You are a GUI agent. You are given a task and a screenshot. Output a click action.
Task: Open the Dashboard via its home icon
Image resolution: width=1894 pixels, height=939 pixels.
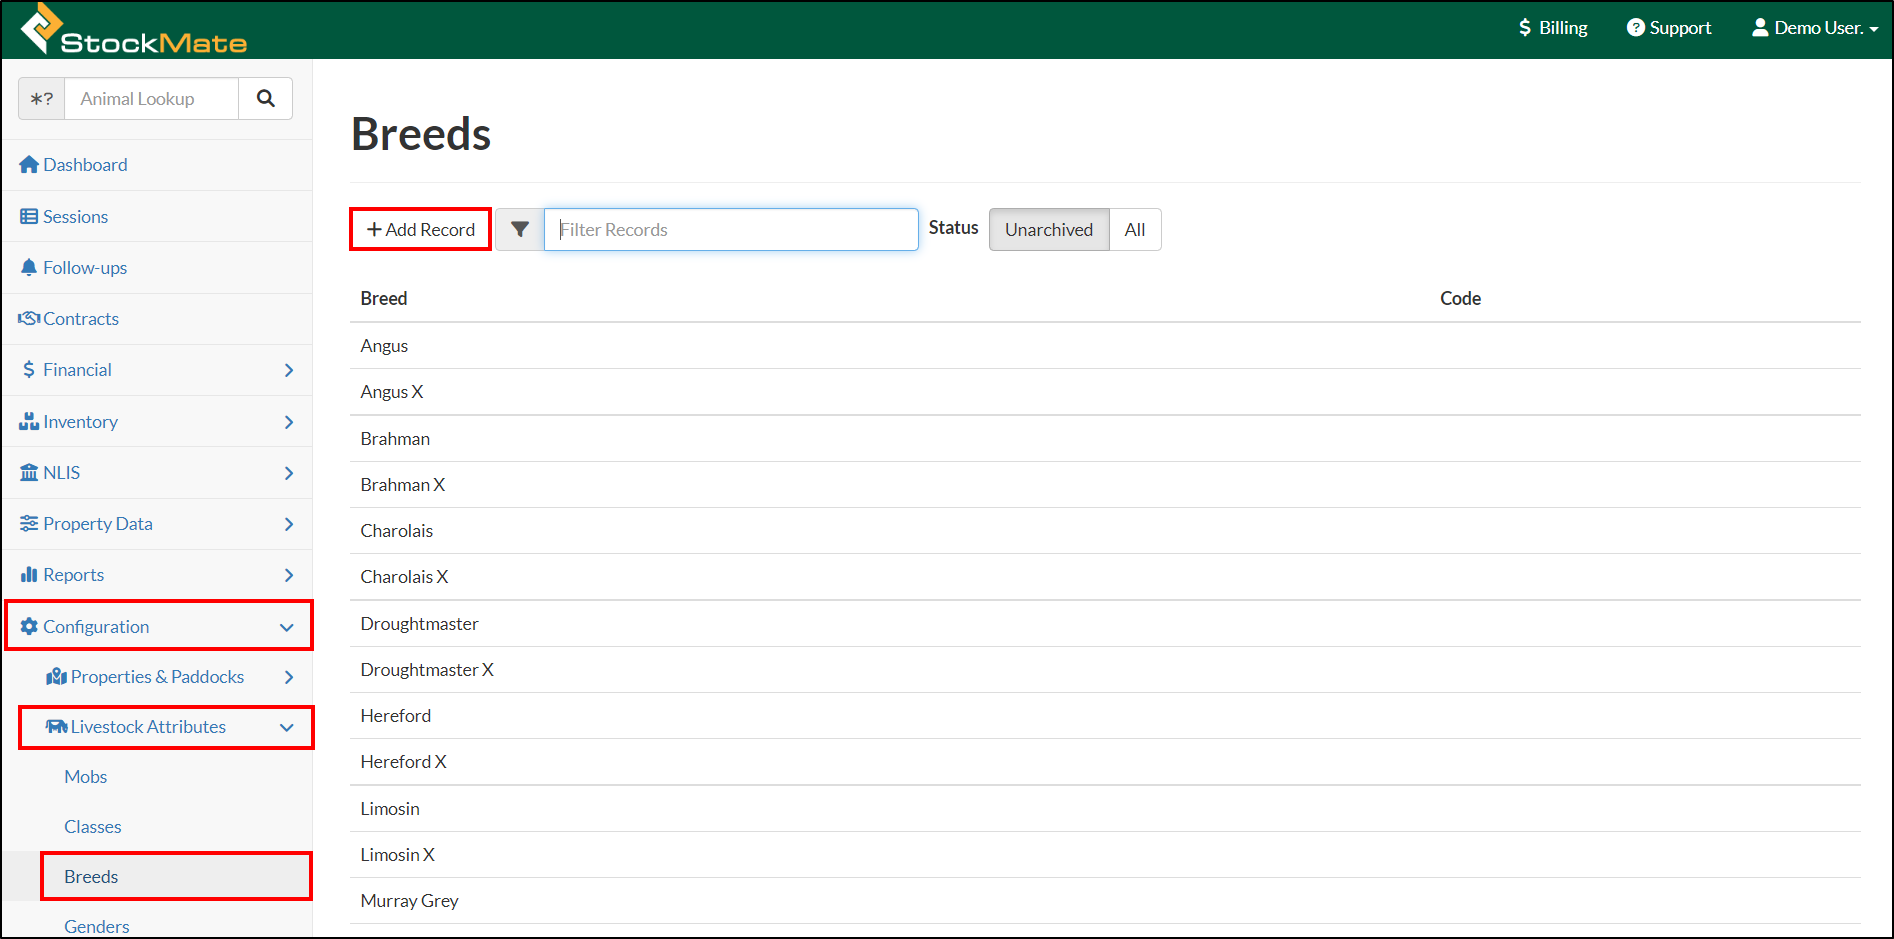coord(29,164)
